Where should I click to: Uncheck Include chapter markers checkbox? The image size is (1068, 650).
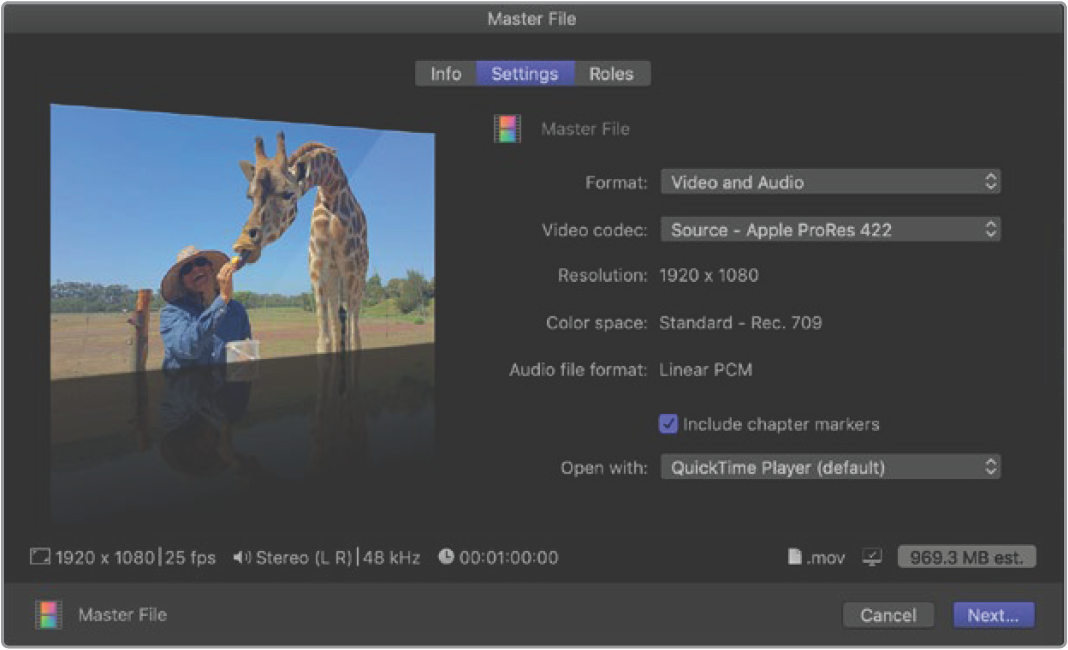(x=668, y=424)
